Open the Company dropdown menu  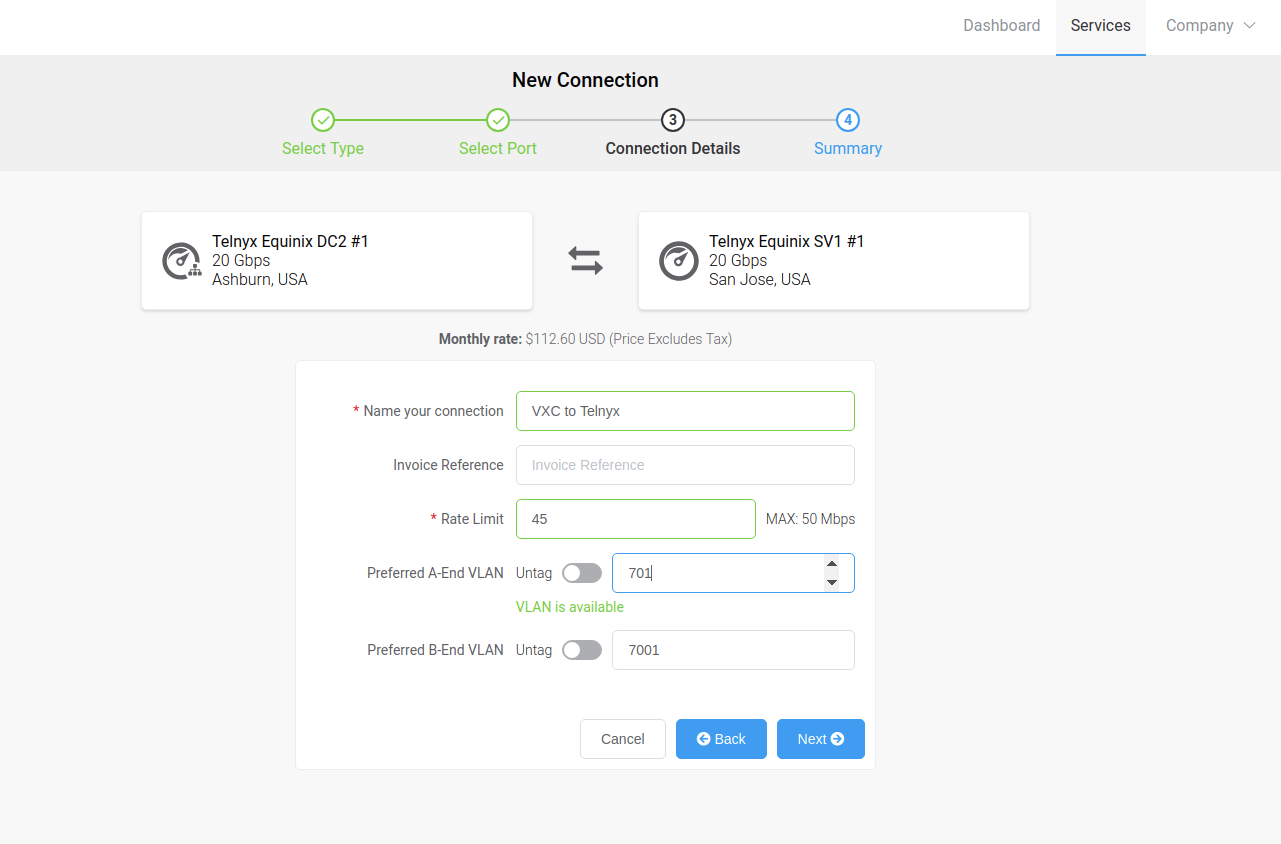pos(1210,26)
